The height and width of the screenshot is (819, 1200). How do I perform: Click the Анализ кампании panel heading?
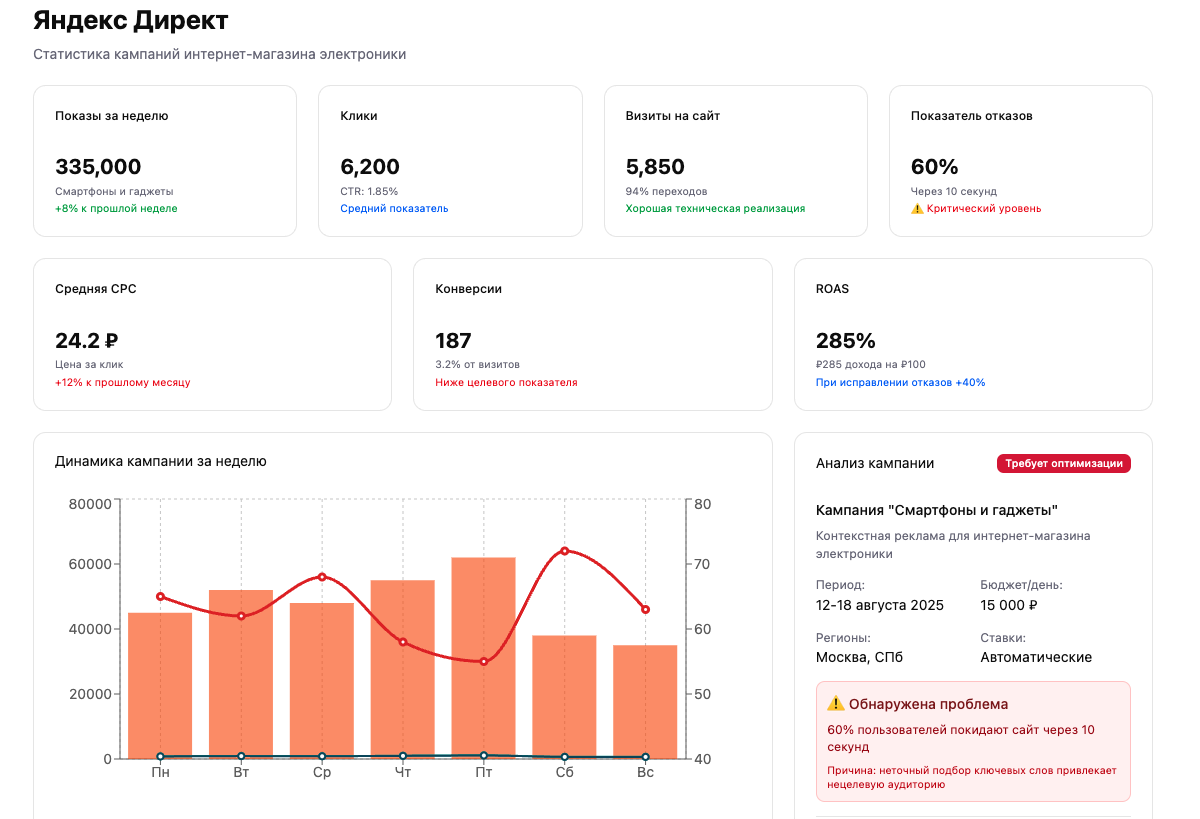[x=875, y=463]
